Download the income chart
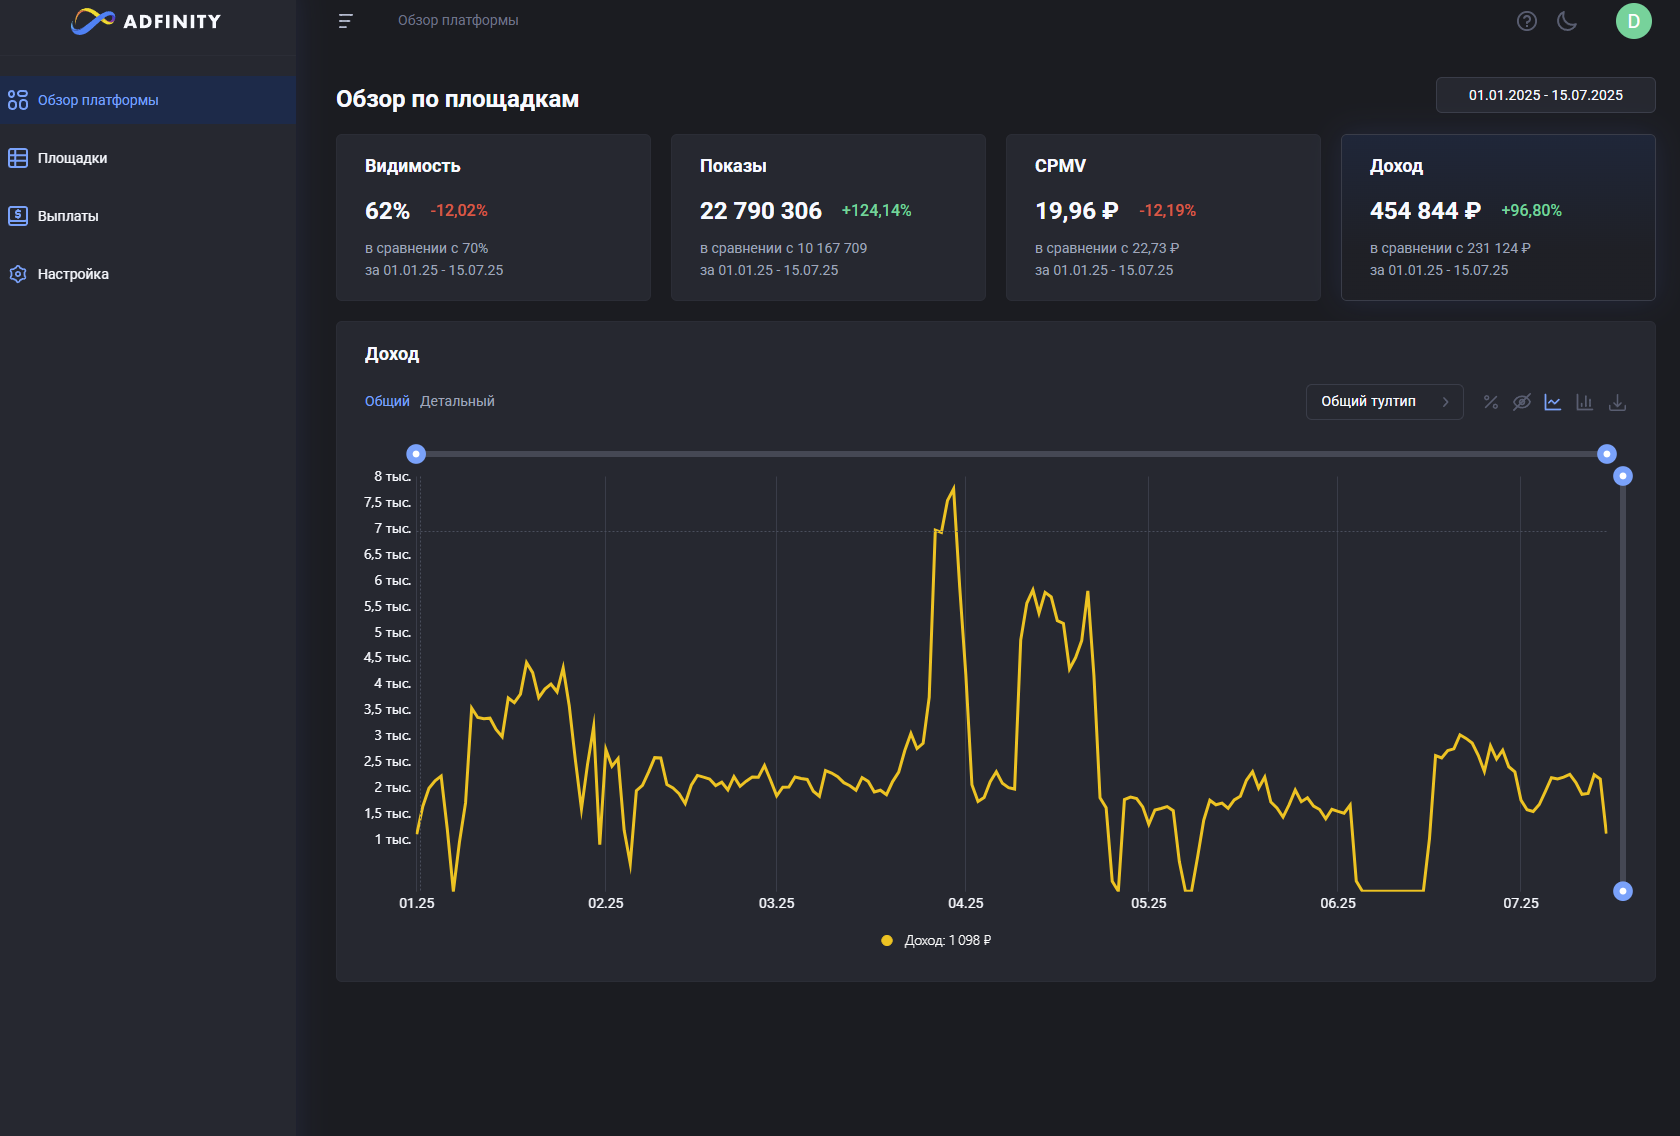Viewport: 1680px width, 1136px height. point(1617,402)
